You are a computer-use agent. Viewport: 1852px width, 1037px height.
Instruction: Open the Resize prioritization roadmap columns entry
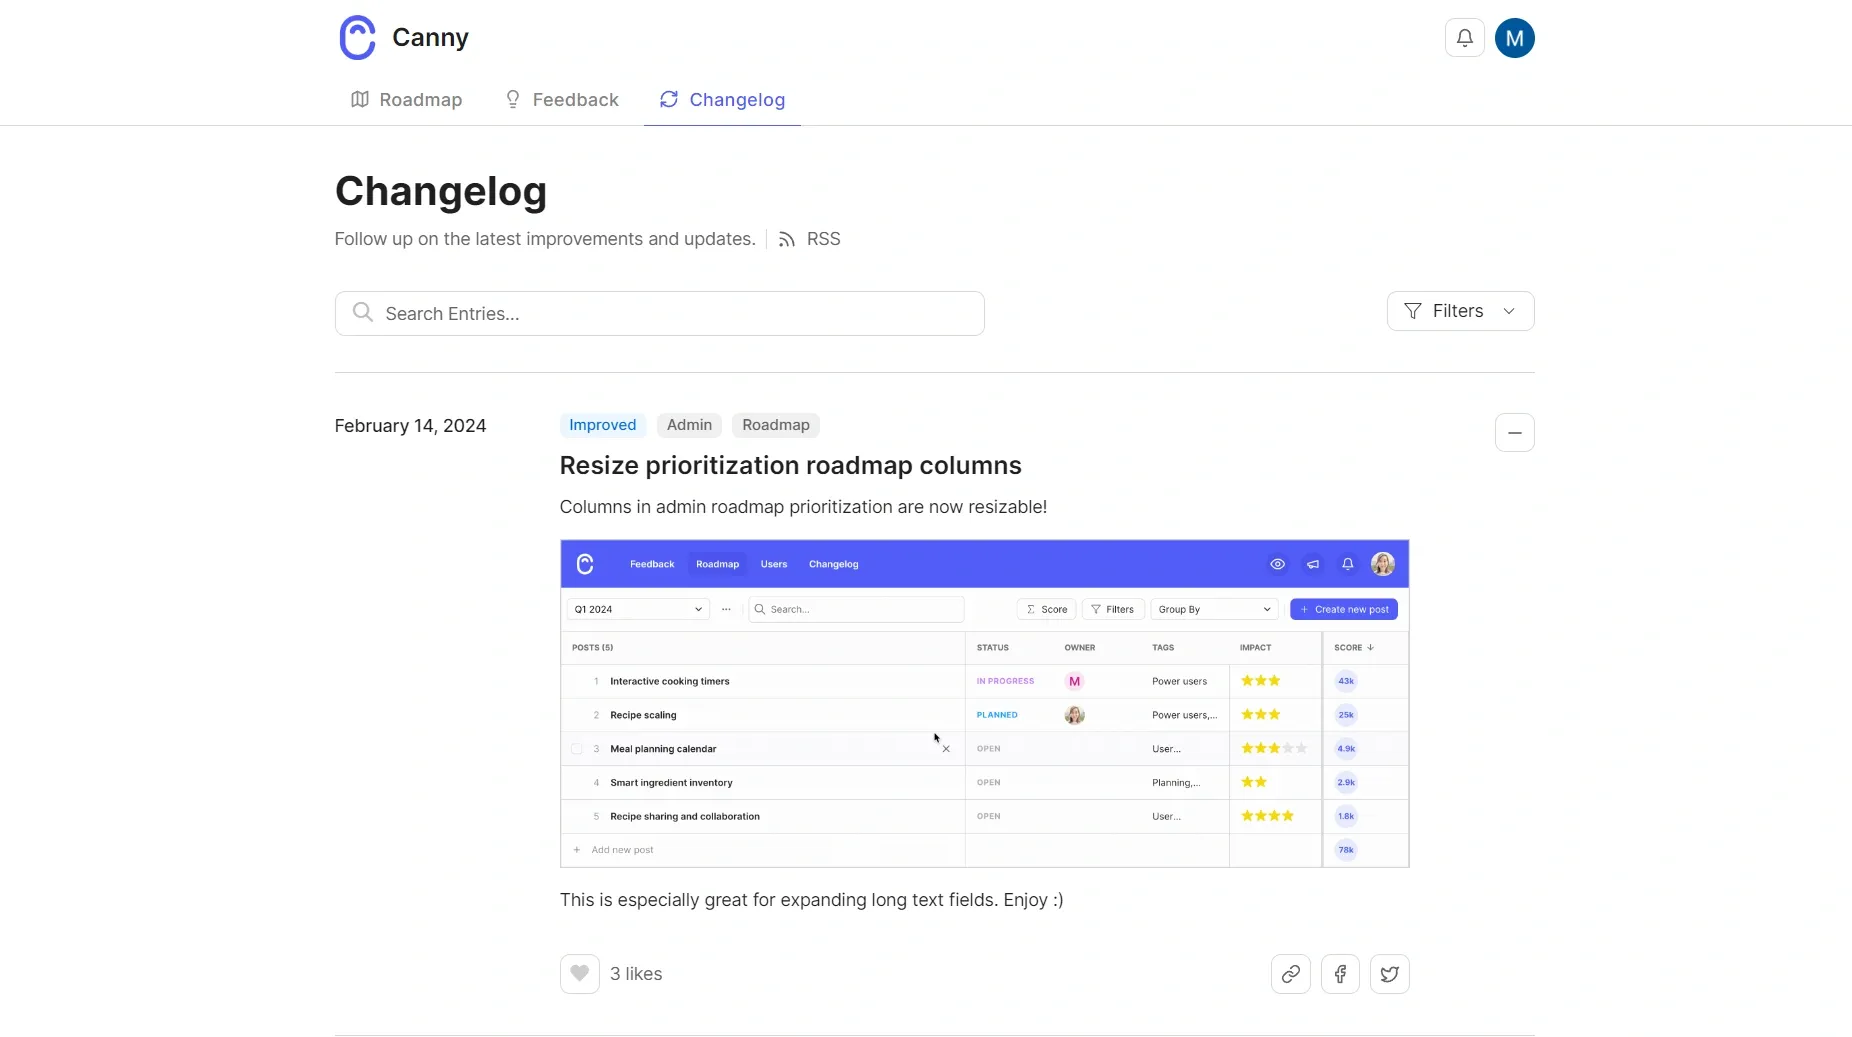click(x=790, y=466)
